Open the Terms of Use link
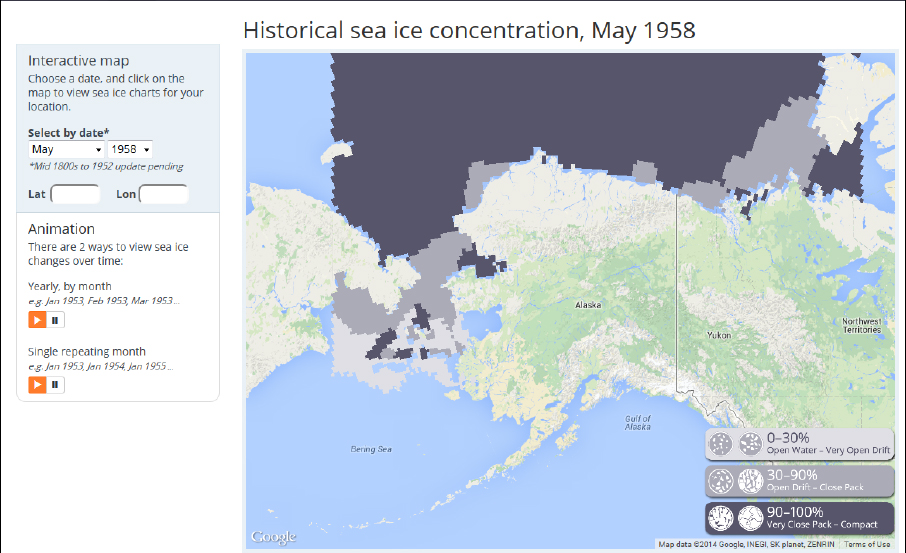The height and width of the screenshot is (553, 906). pos(867,544)
